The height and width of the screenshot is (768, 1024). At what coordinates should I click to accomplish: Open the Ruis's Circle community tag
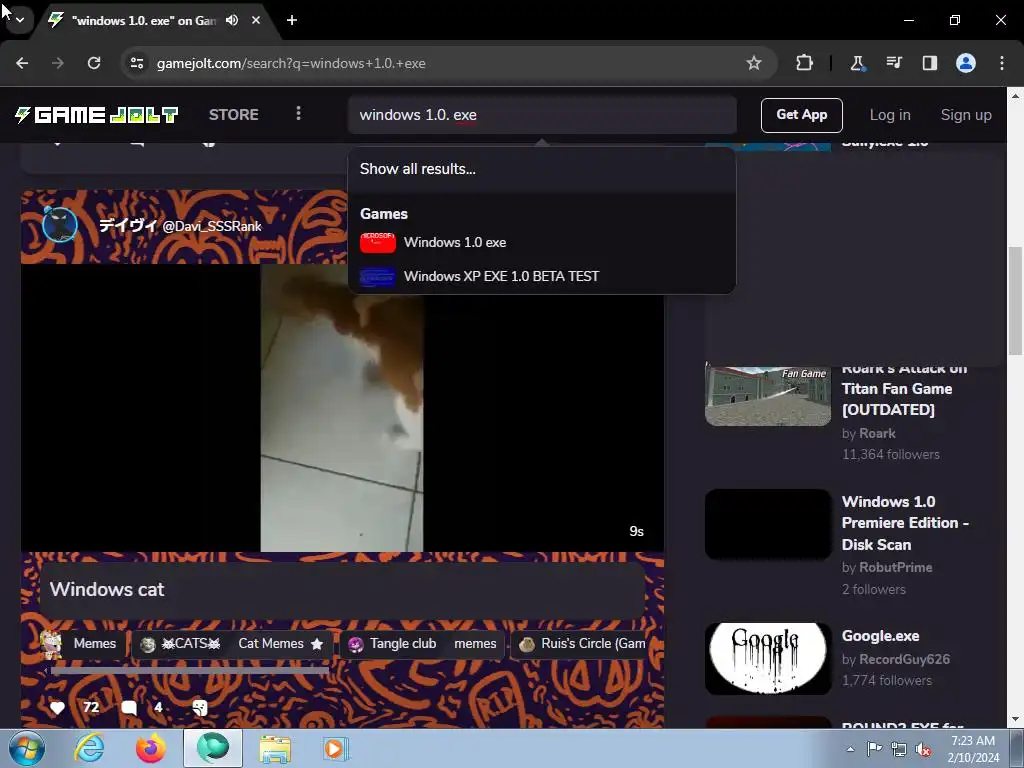[x=583, y=644]
